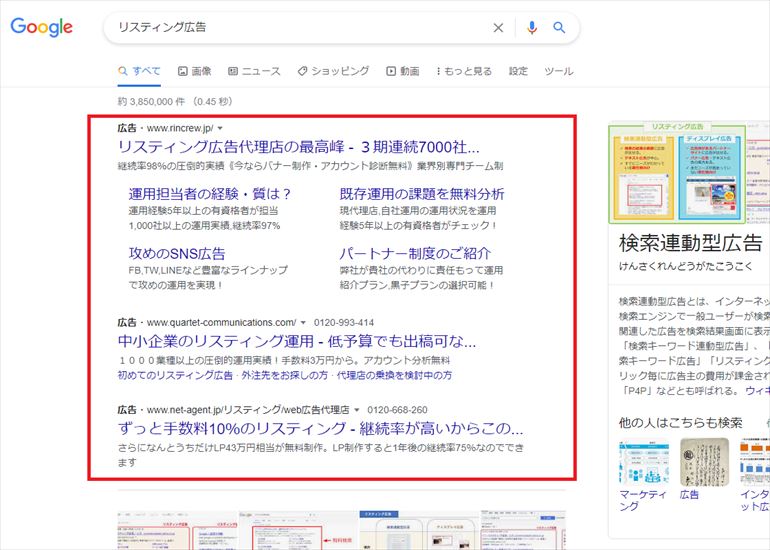Click the blue magnifier search icon

click(559, 28)
